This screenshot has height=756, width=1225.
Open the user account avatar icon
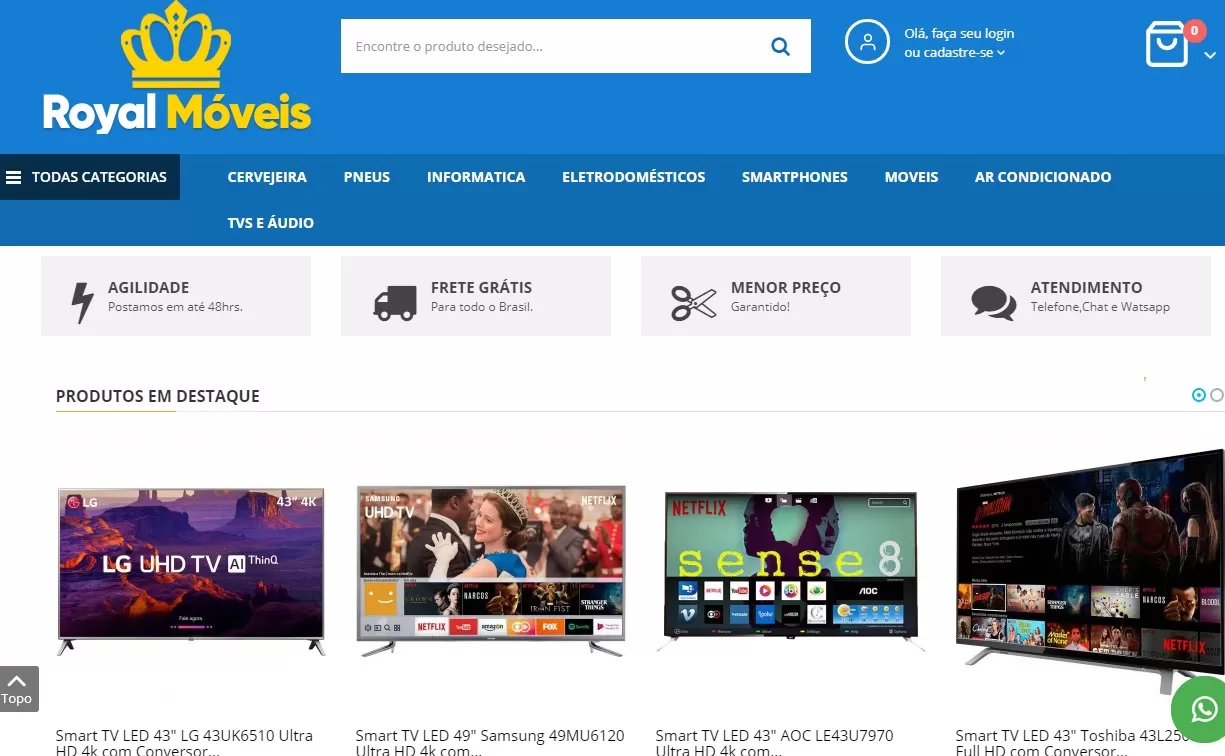867,42
